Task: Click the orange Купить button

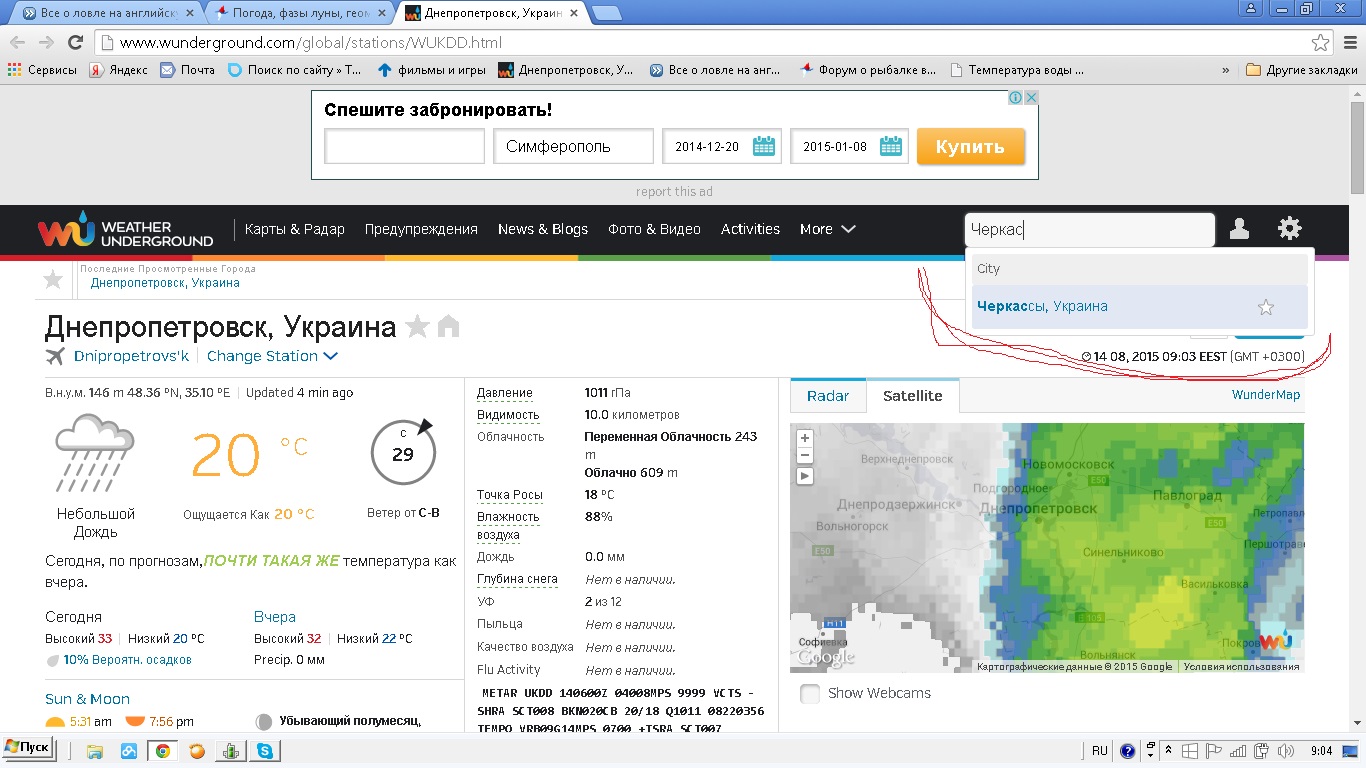Action: tap(970, 146)
